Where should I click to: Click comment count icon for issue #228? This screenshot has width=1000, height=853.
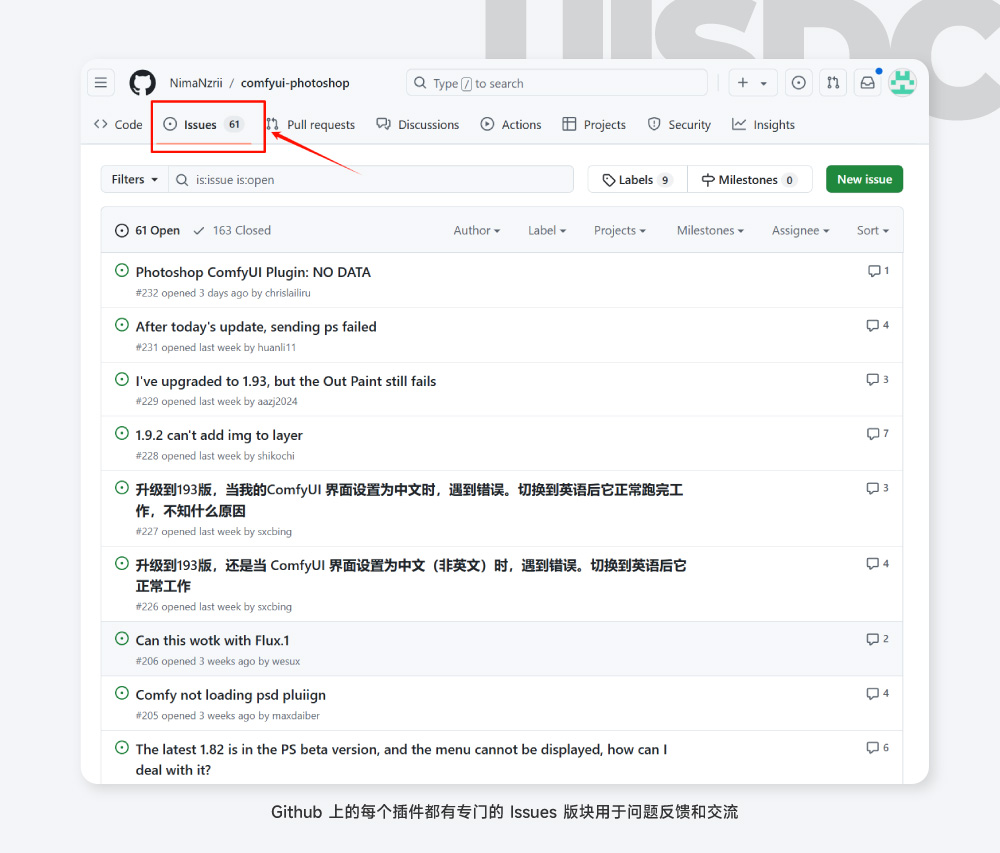pos(878,434)
